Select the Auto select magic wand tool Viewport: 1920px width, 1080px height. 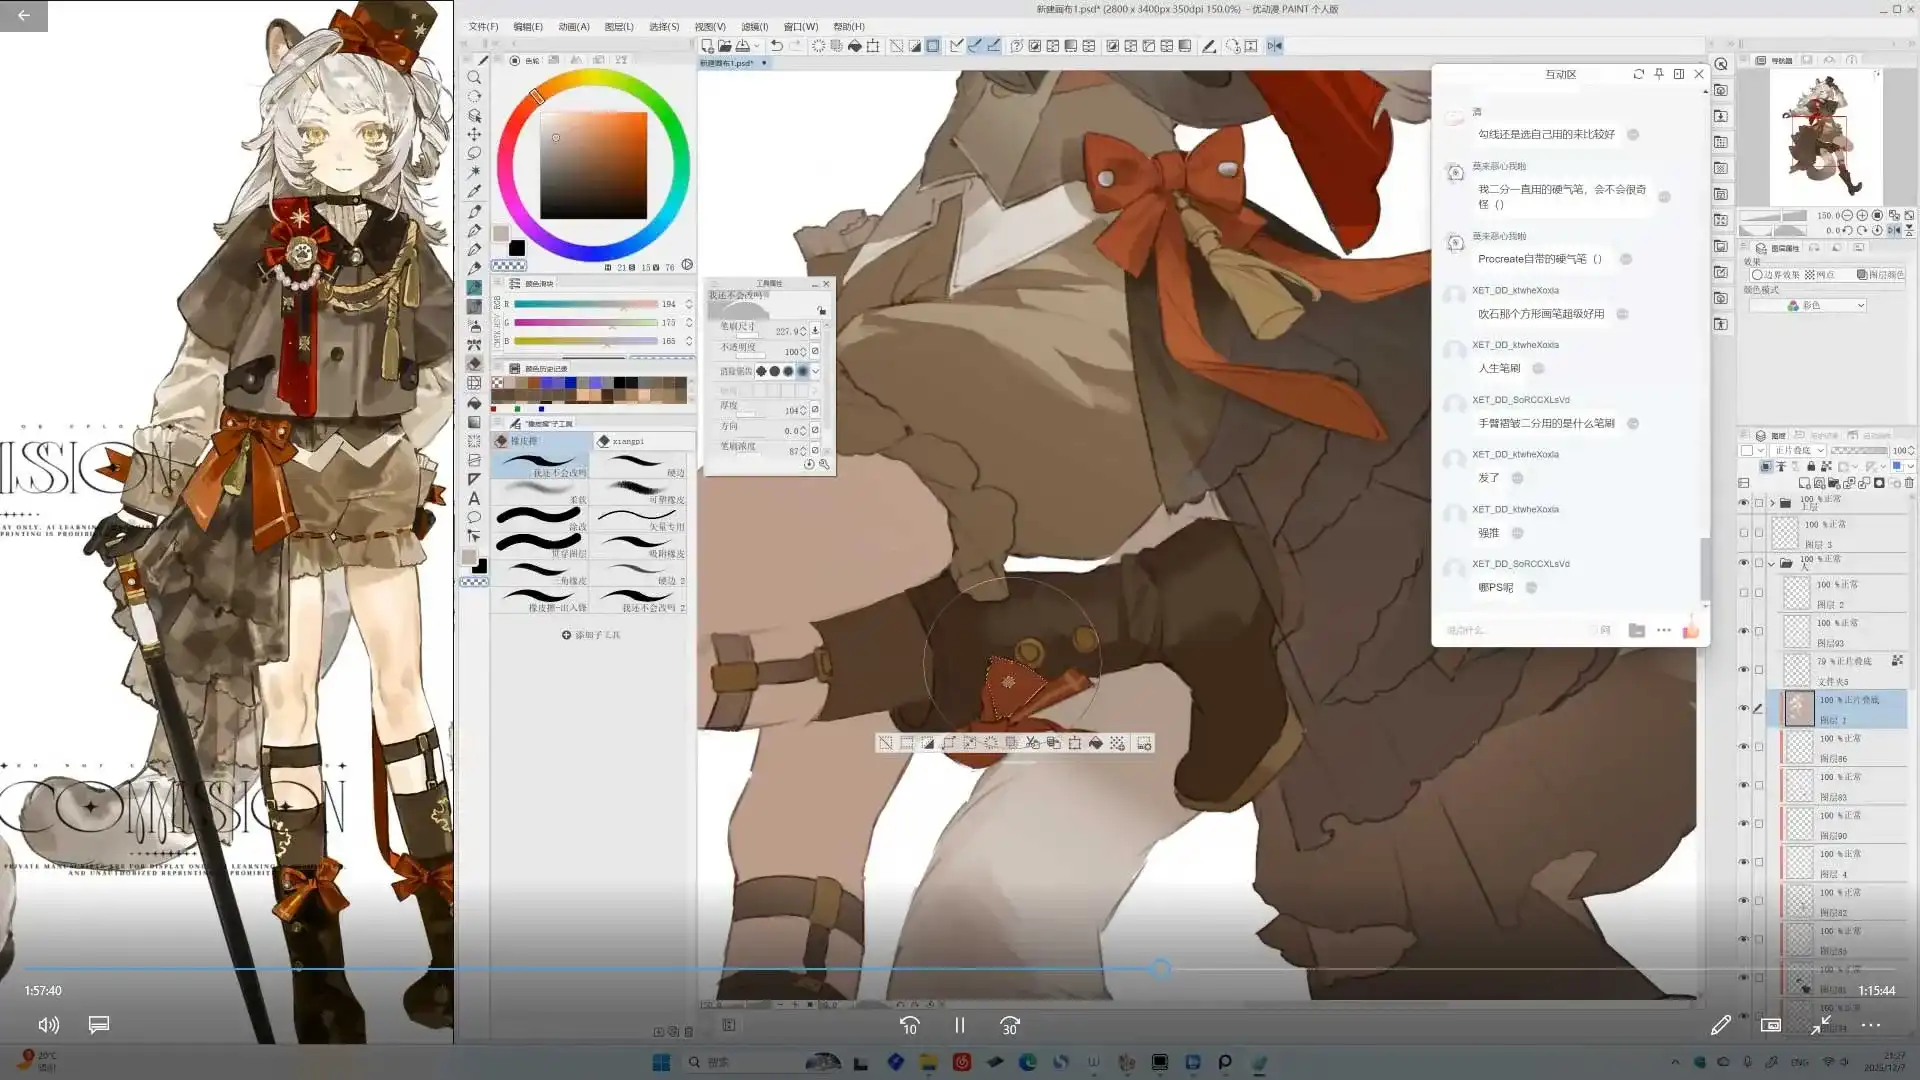[x=474, y=172]
